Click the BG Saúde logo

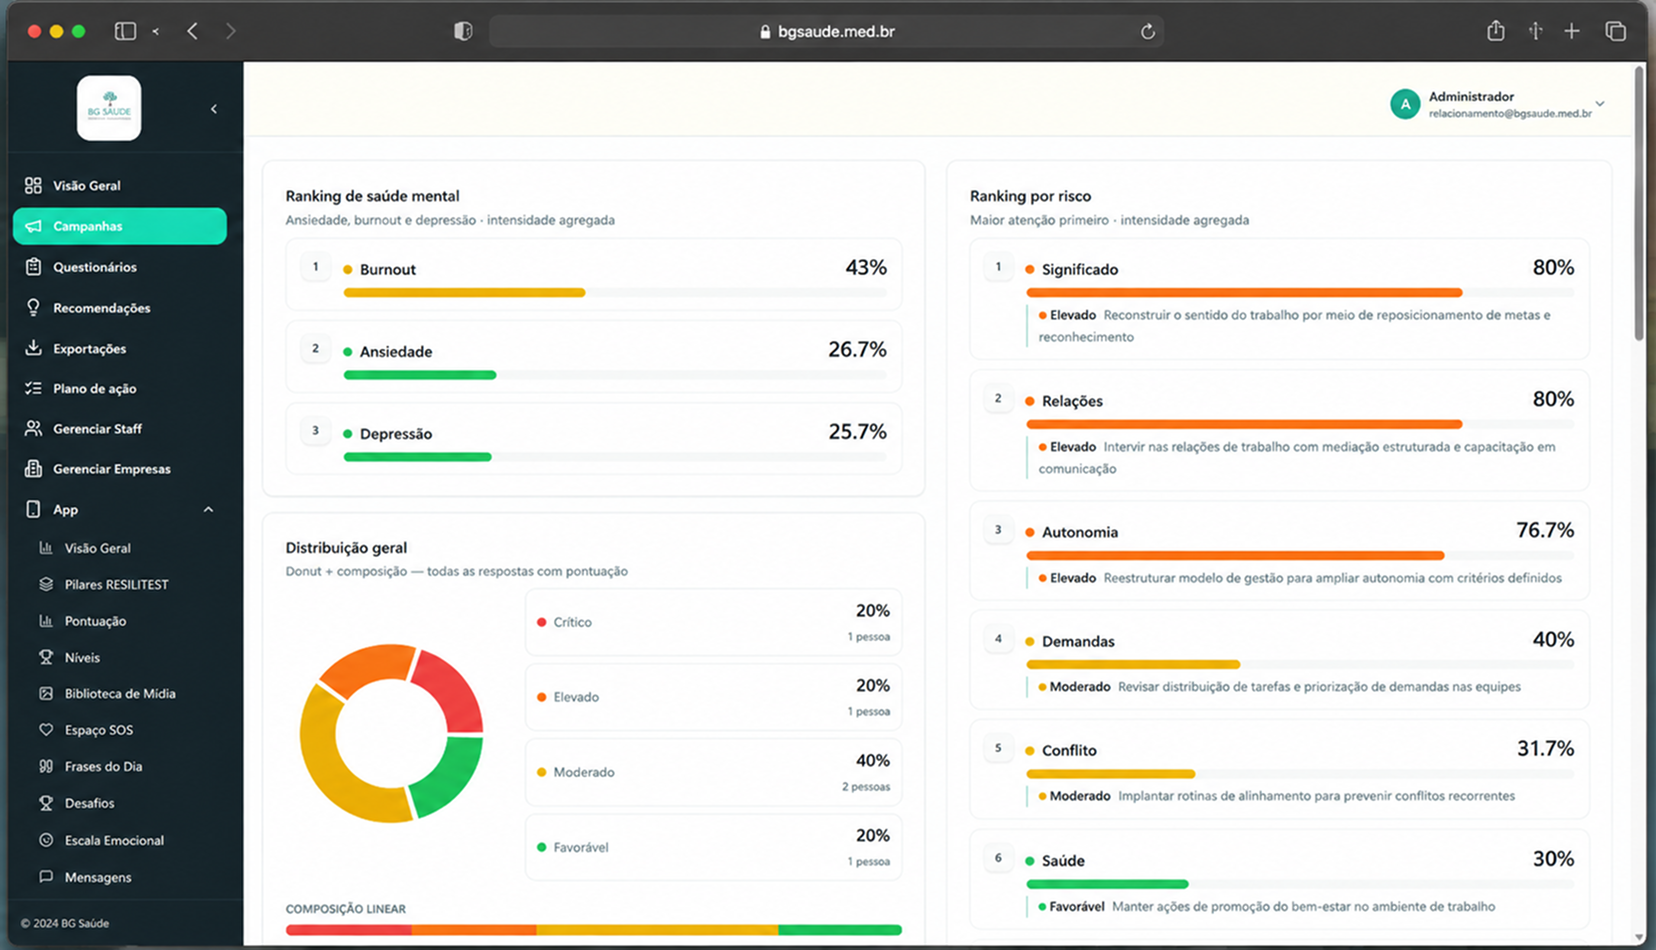tap(109, 108)
